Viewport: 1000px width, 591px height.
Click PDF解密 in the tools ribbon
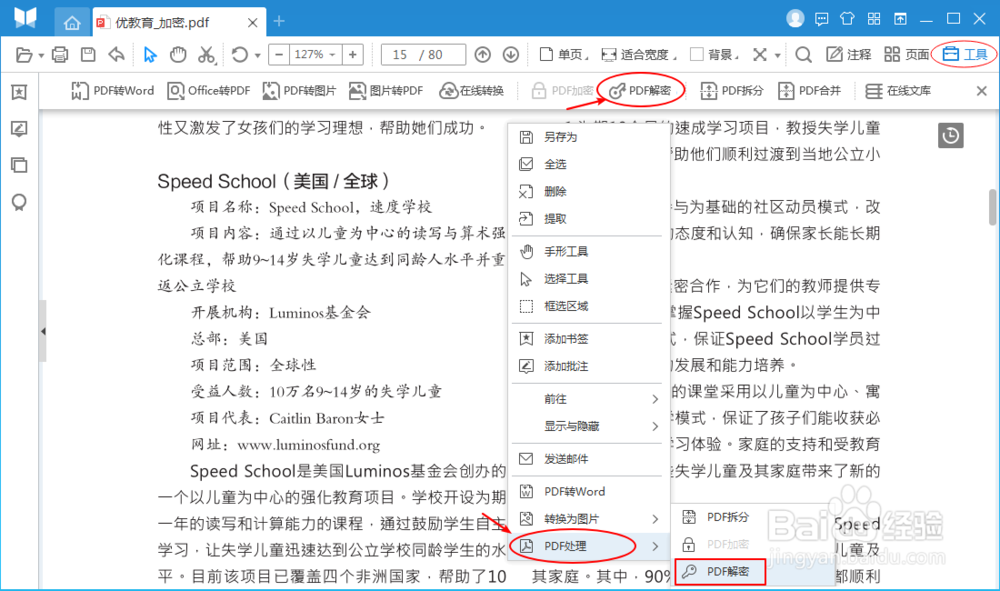[x=640, y=91]
